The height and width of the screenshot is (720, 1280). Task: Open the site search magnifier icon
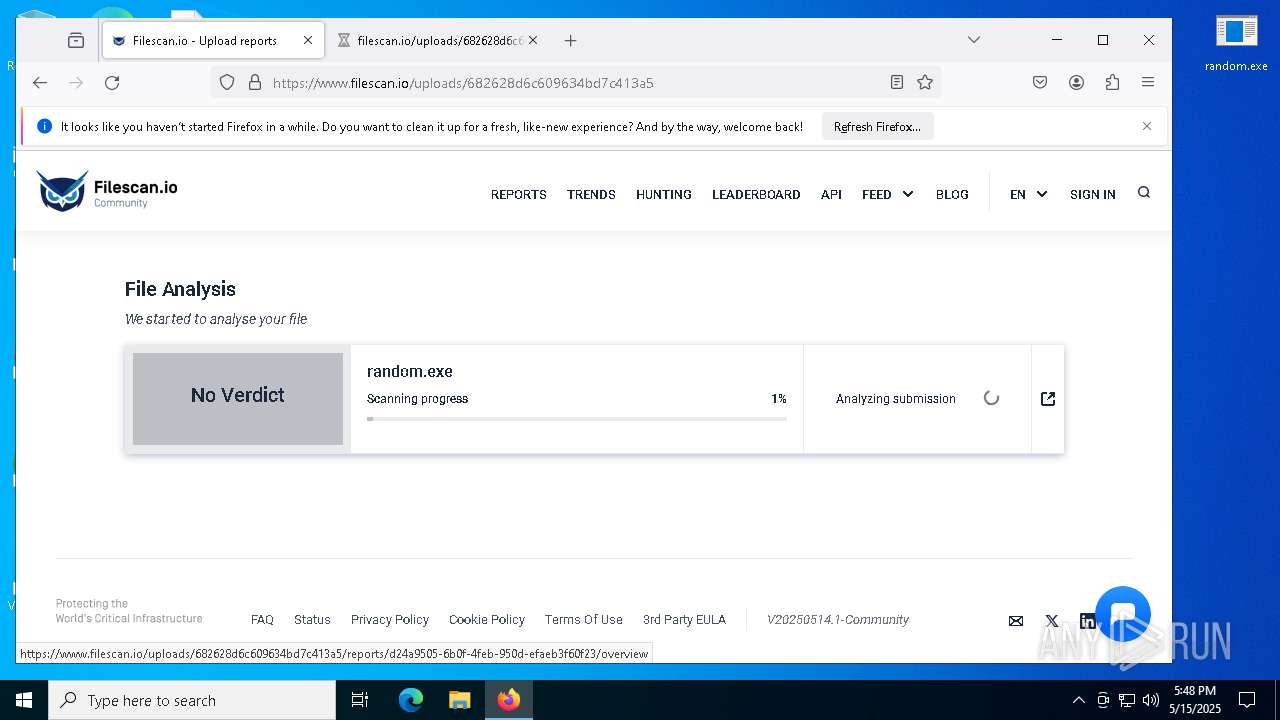pyautogui.click(x=1144, y=193)
